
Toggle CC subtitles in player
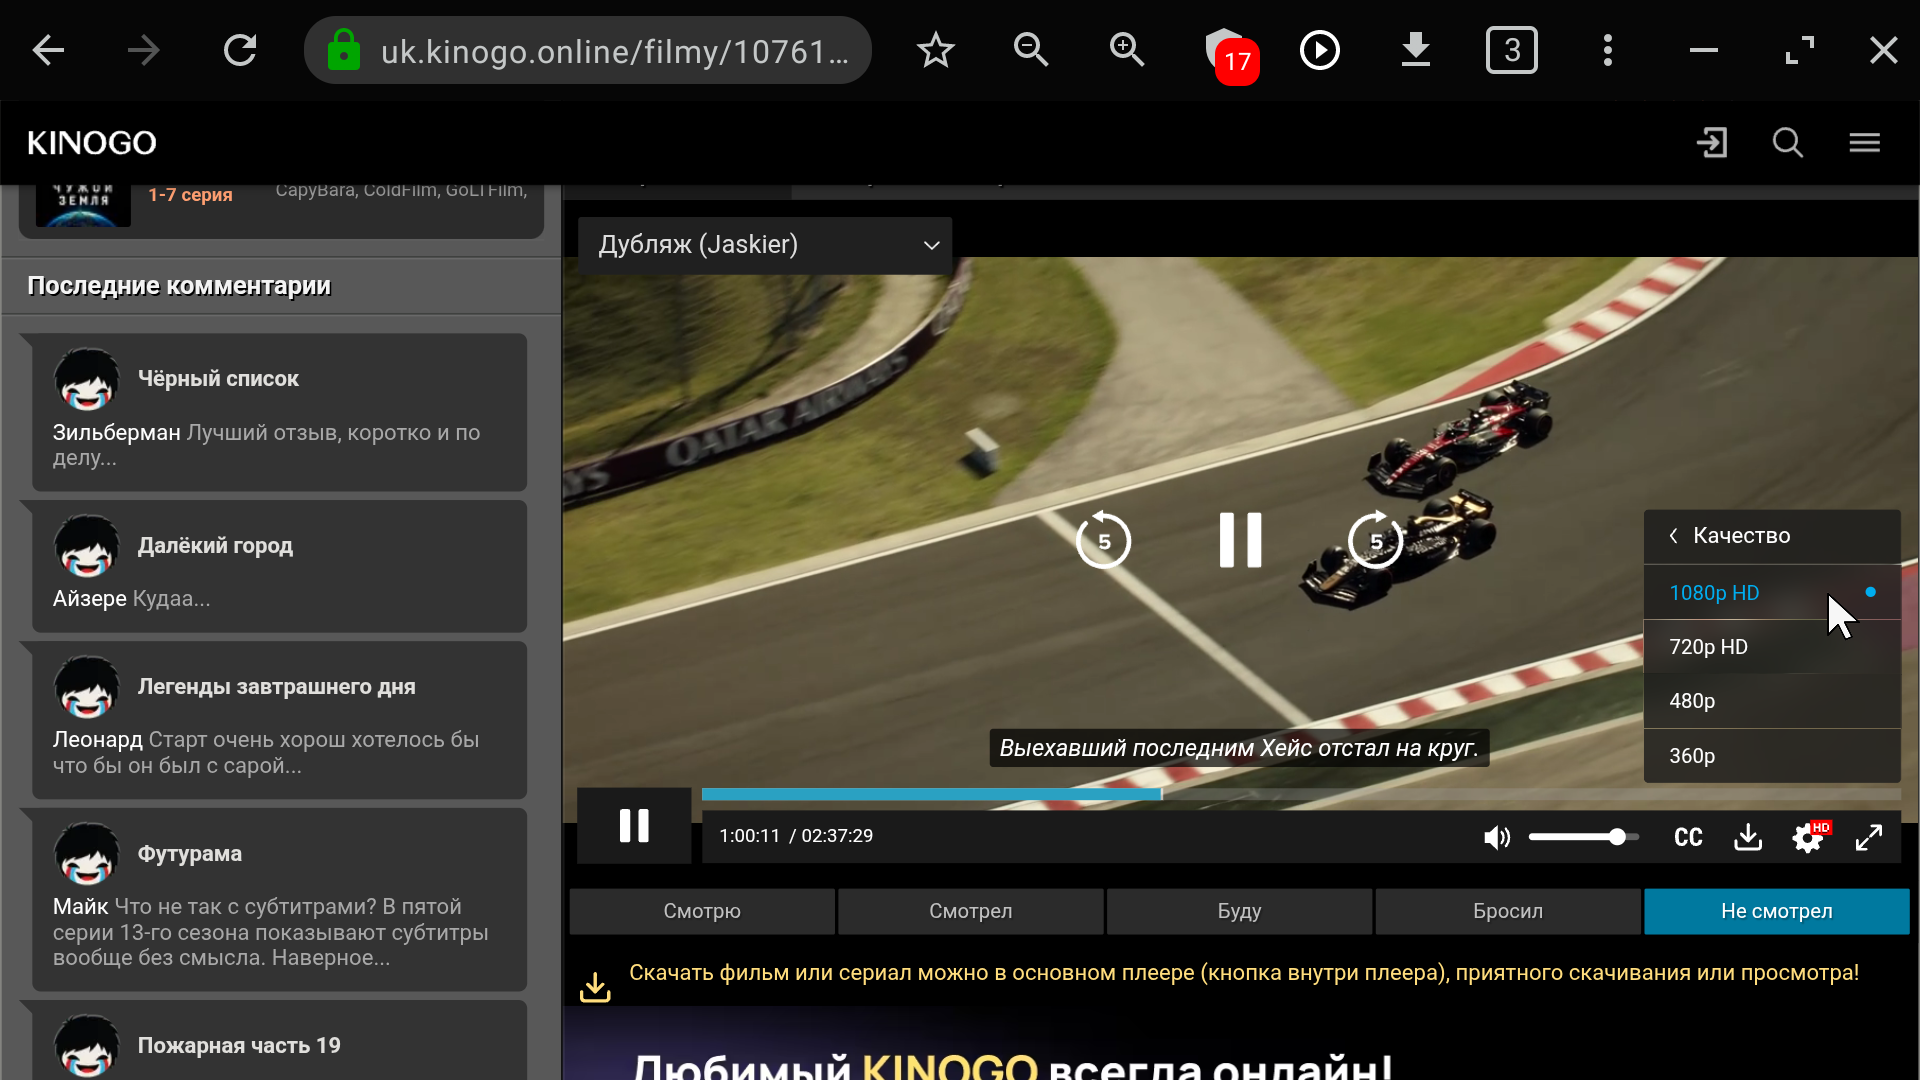click(1688, 837)
